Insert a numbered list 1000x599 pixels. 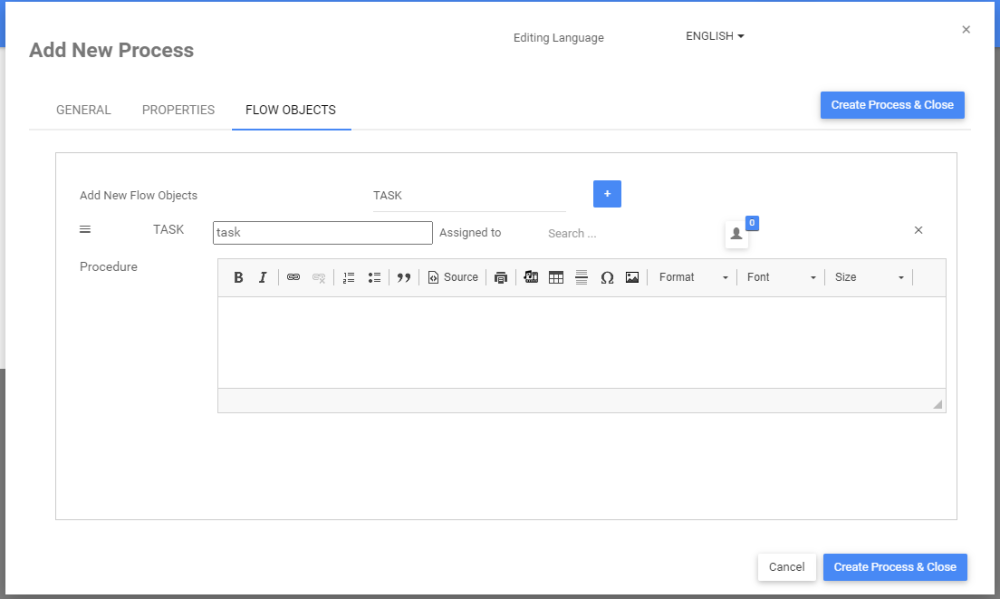349,278
